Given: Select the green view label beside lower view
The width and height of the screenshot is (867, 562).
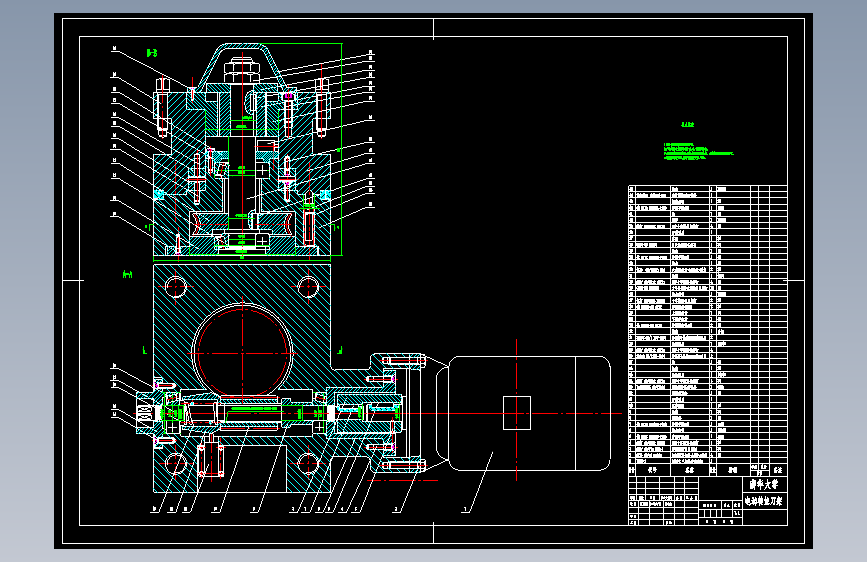Looking at the screenshot, I should pyautogui.click(x=127, y=274).
